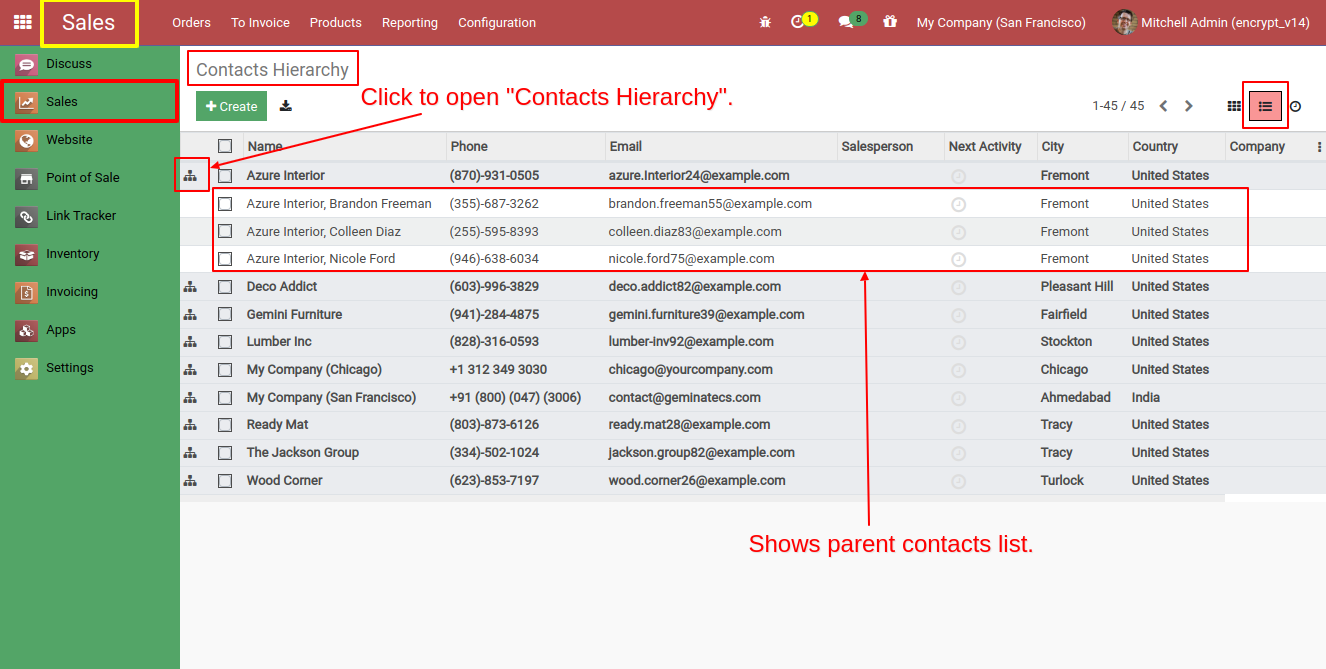
Task: Export records with the download icon
Action: tap(285, 105)
